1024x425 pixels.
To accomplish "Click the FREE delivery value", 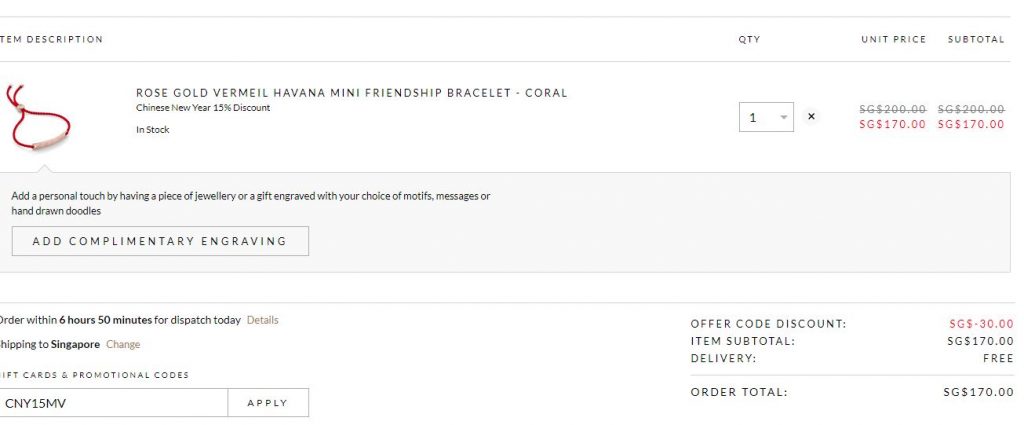I will (998, 358).
